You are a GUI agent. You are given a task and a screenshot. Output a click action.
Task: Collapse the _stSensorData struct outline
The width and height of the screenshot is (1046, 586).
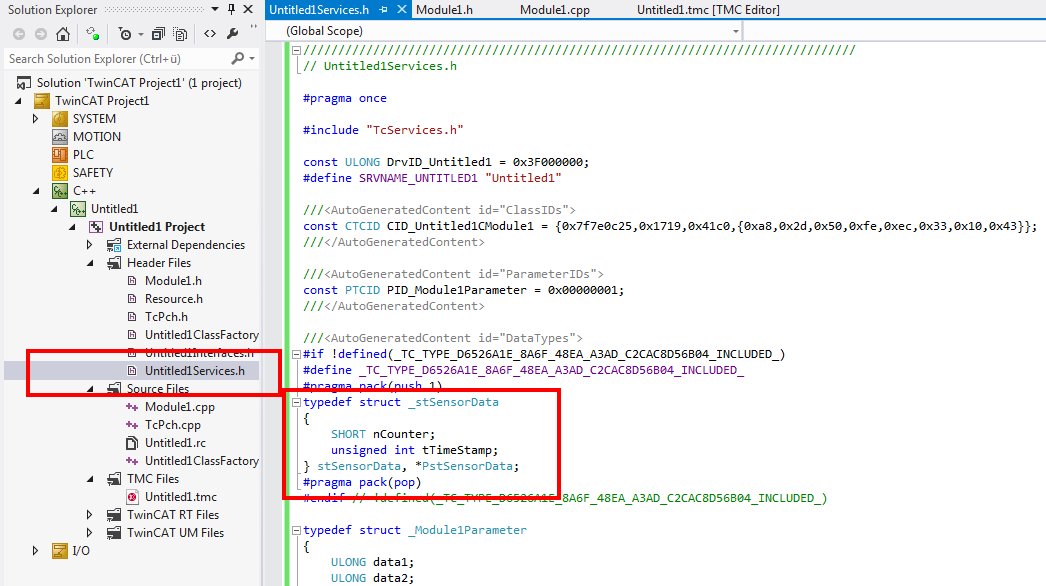[x=296, y=402]
